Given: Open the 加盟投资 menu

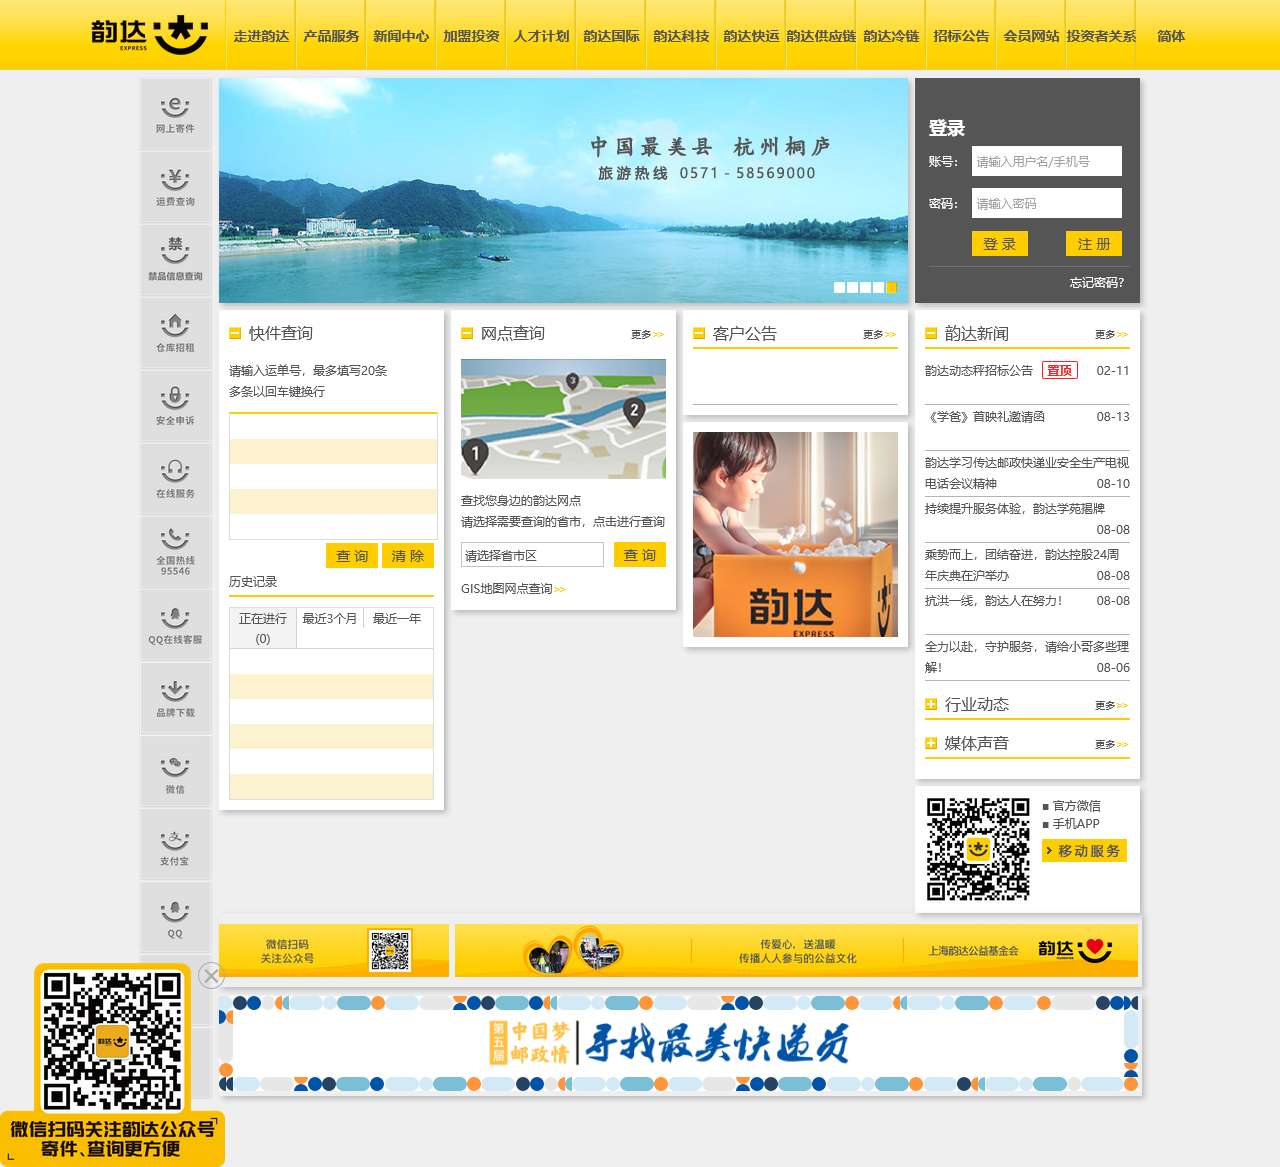Looking at the screenshot, I should coord(471,35).
